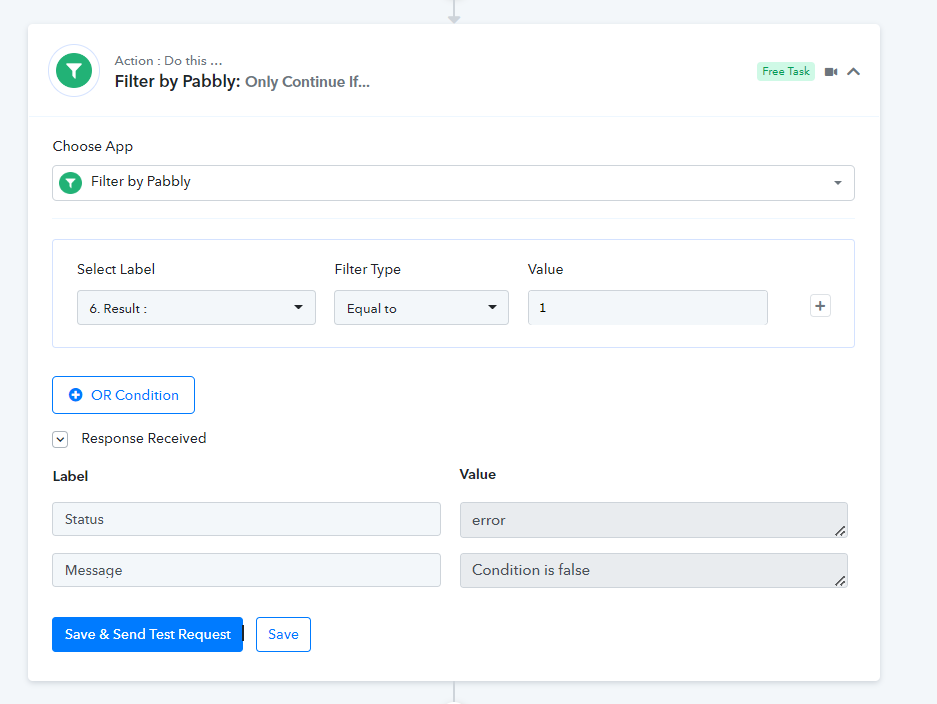
Task: Click the step title Filter by Pabbly
Action: (x=177, y=81)
